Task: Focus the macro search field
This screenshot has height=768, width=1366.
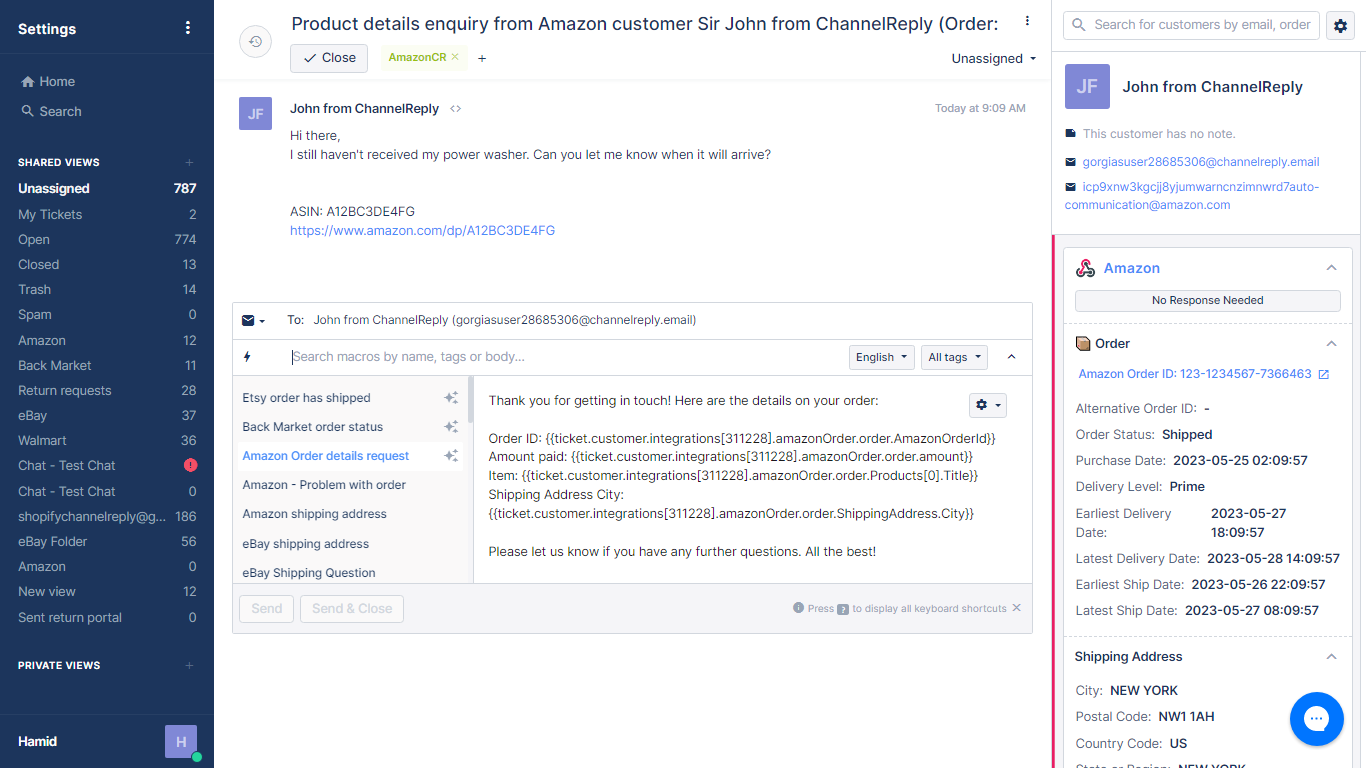Action: [565, 357]
